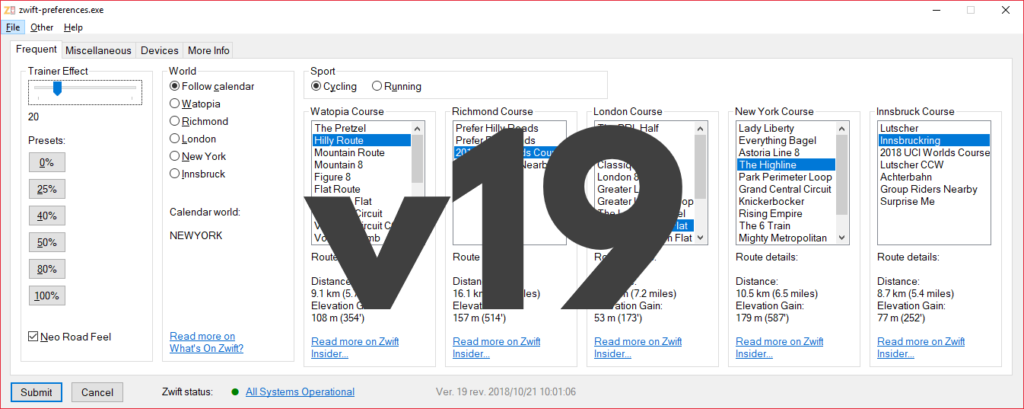
Task: Open the Other menu
Action: (x=42, y=27)
